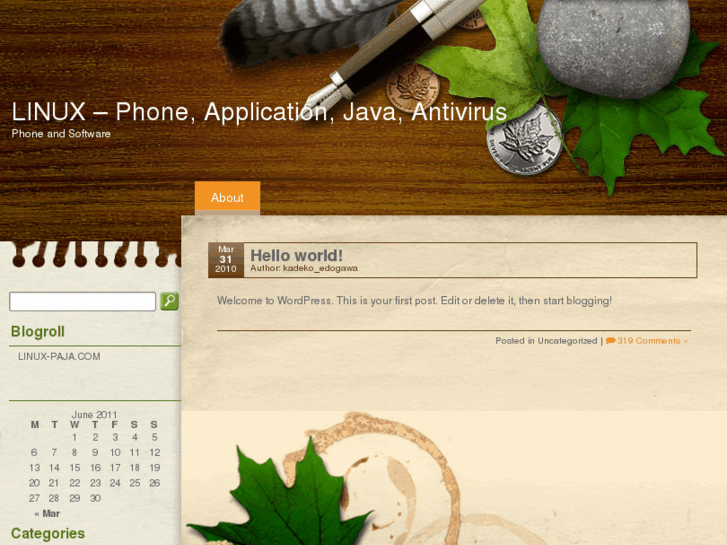Click the sidebar search input field
The width and height of the screenshot is (727, 545).
(83, 301)
